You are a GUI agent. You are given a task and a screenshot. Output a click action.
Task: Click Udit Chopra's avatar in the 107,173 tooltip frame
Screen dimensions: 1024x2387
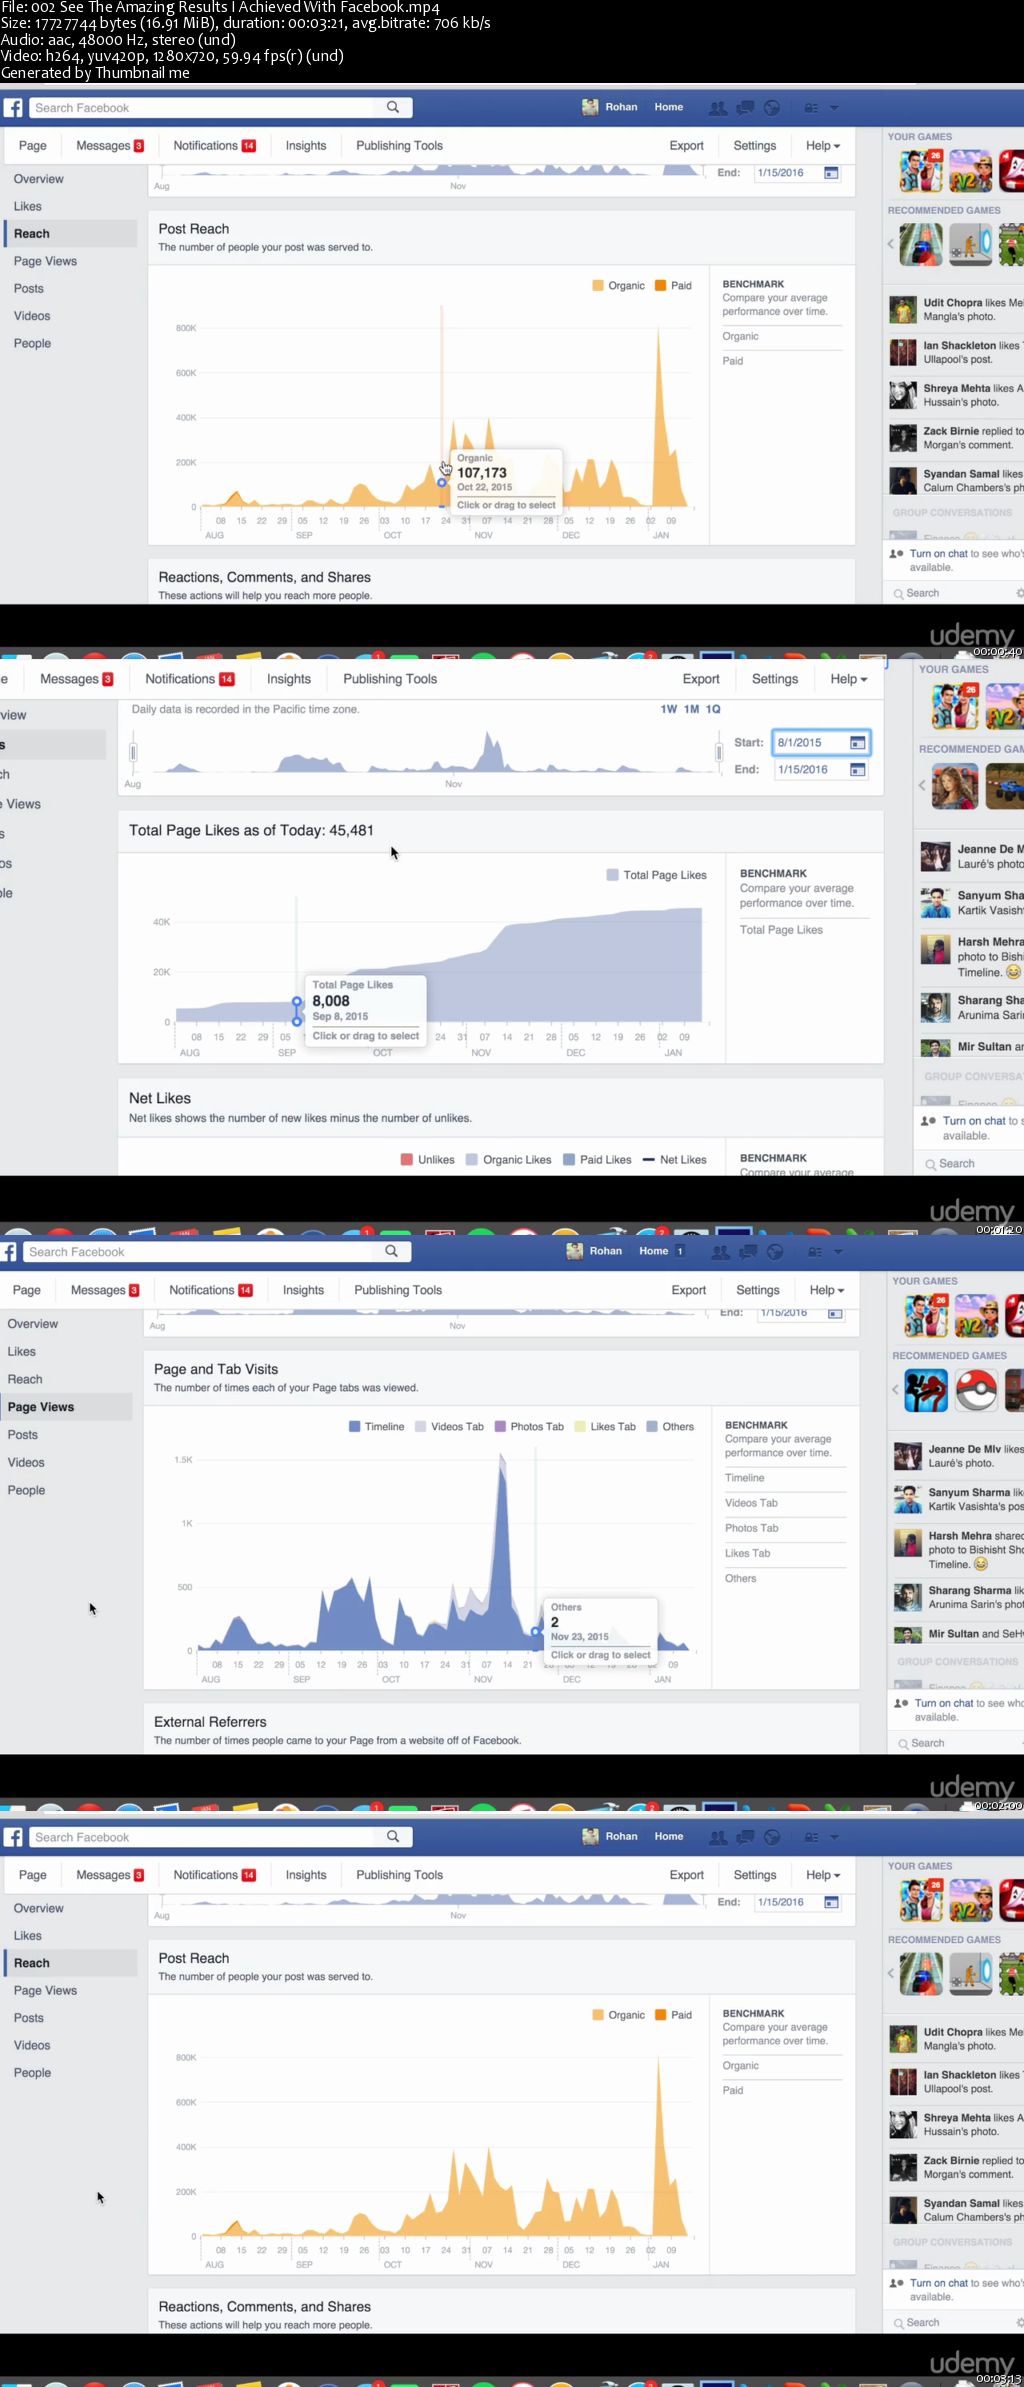(904, 310)
